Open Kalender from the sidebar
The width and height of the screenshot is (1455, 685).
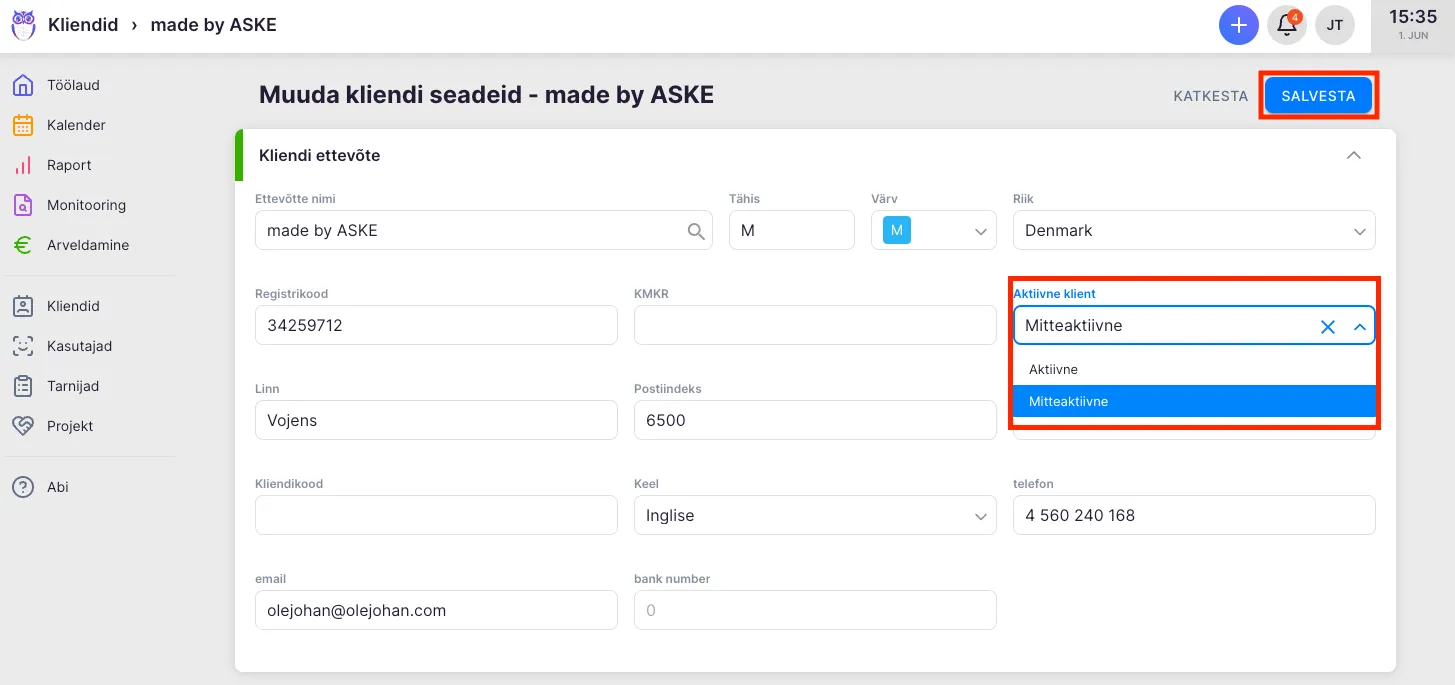(x=76, y=125)
